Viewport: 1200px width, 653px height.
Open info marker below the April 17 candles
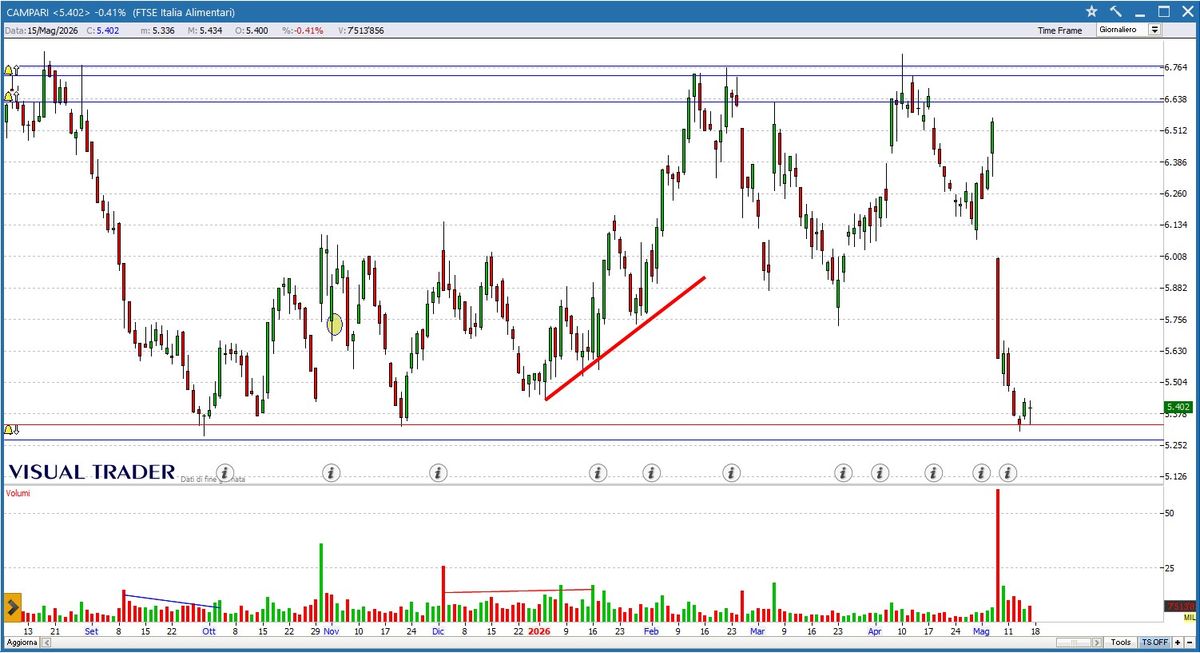pos(934,472)
